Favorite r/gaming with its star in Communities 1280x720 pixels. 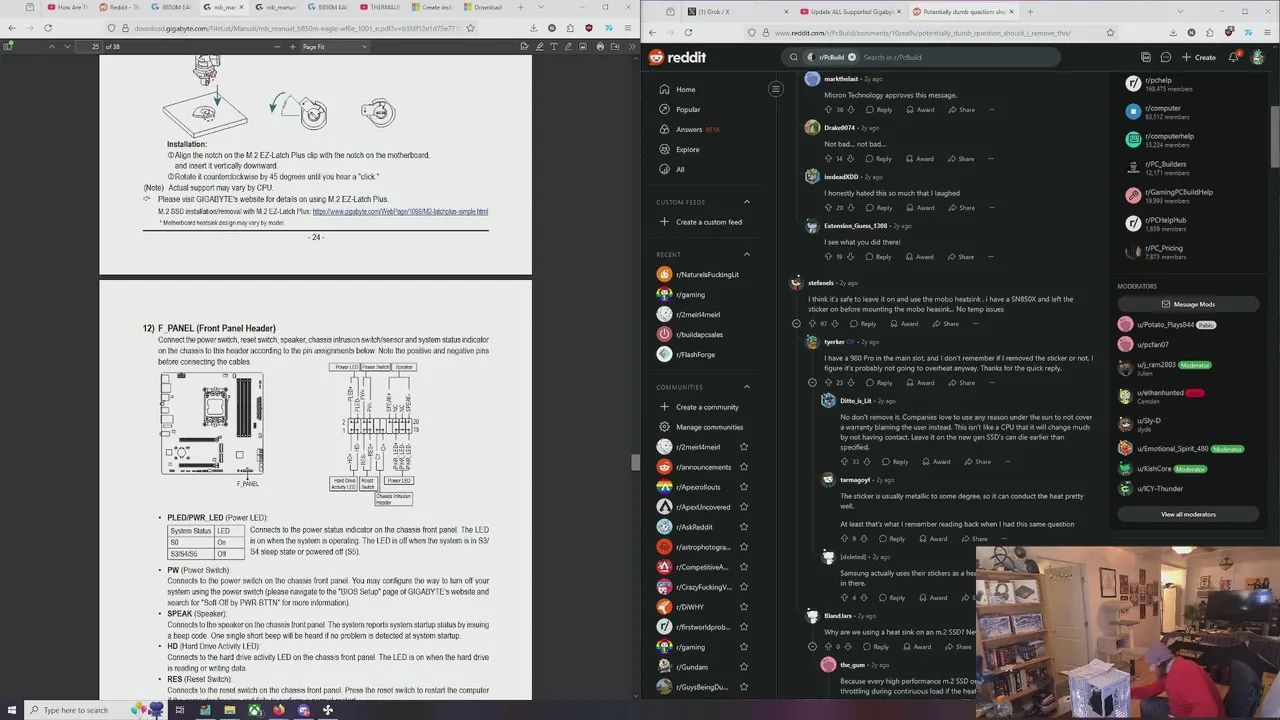pos(743,647)
